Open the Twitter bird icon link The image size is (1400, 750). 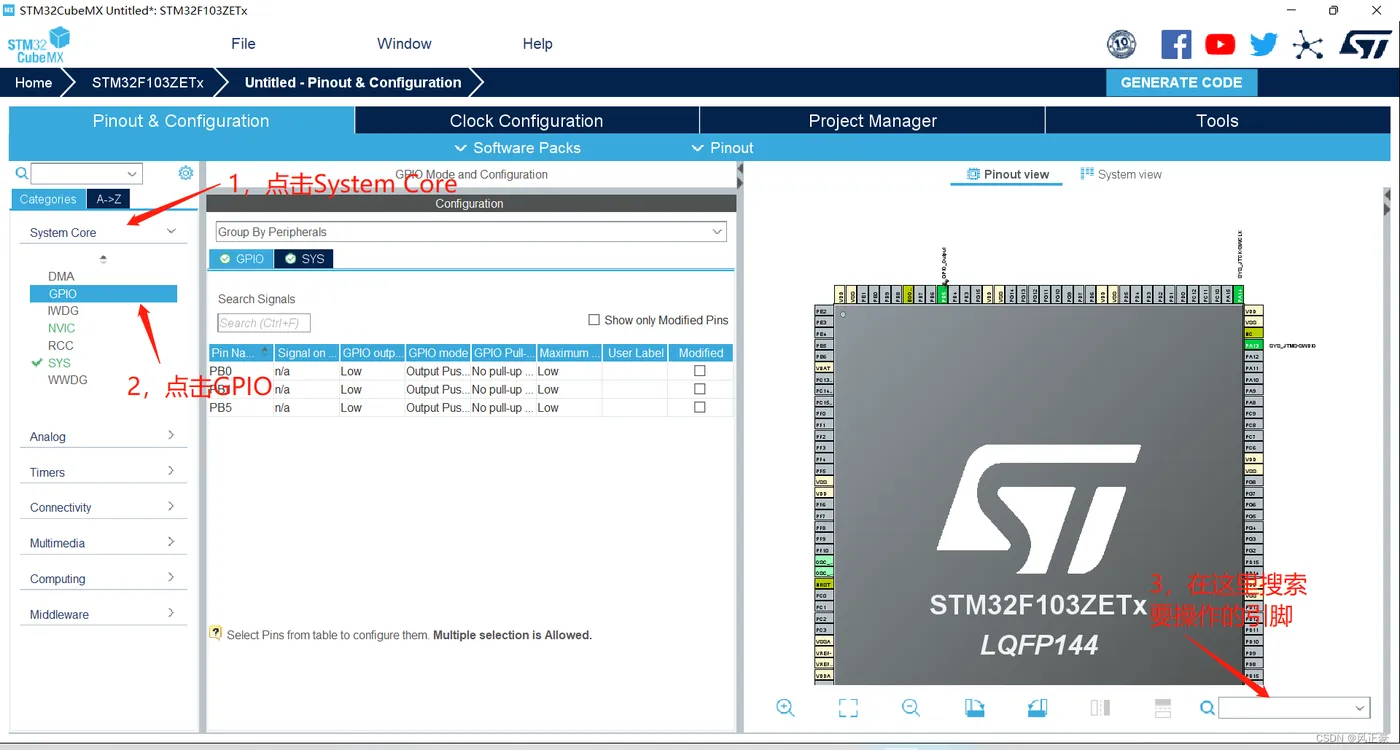(1264, 44)
